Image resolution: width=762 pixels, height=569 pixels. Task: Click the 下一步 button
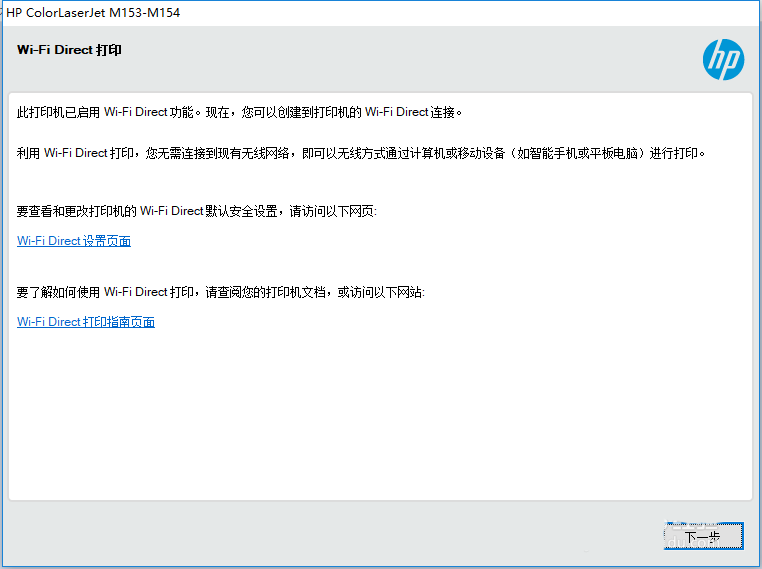(x=703, y=536)
